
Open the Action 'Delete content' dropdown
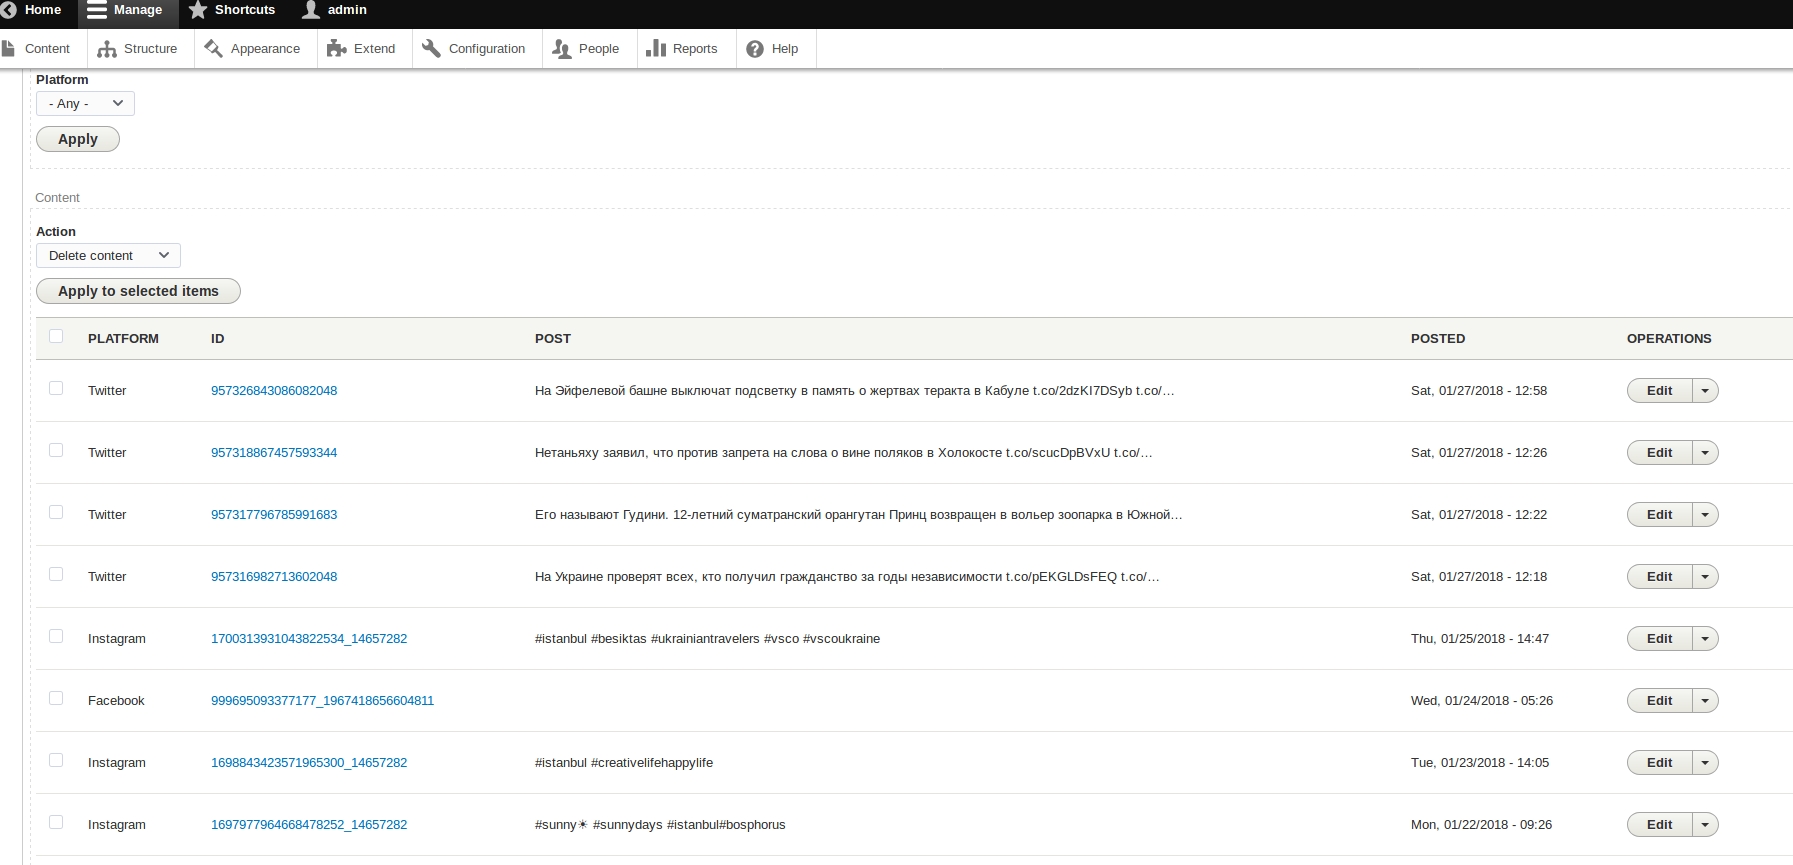pos(108,255)
